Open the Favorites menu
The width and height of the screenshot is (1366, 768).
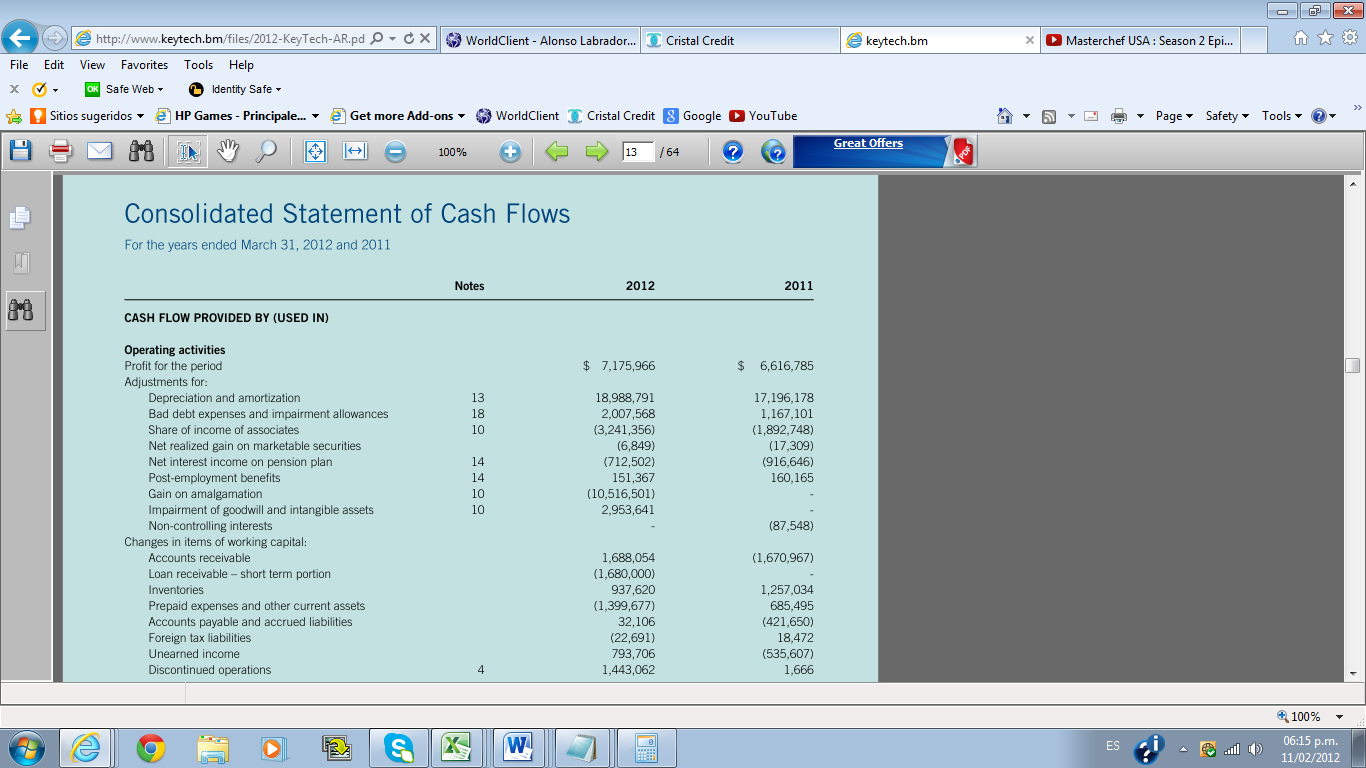144,65
